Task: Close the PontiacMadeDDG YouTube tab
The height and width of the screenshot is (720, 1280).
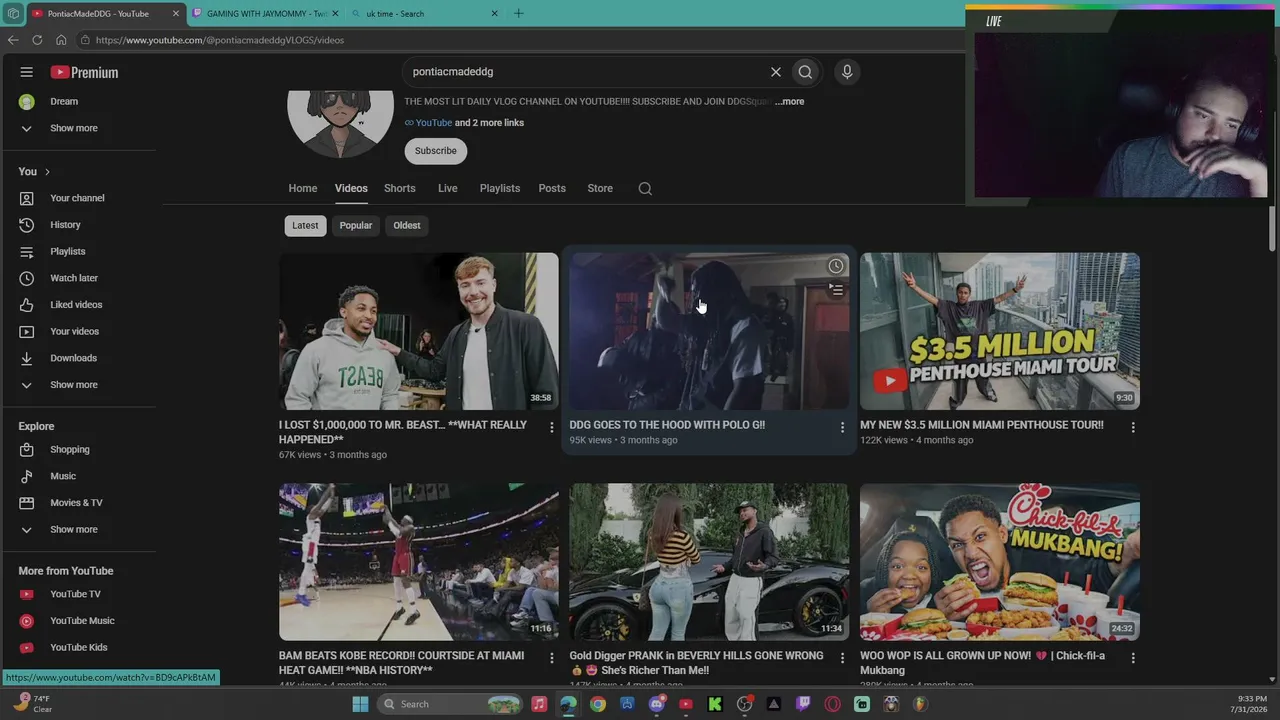Action: pos(176,14)
